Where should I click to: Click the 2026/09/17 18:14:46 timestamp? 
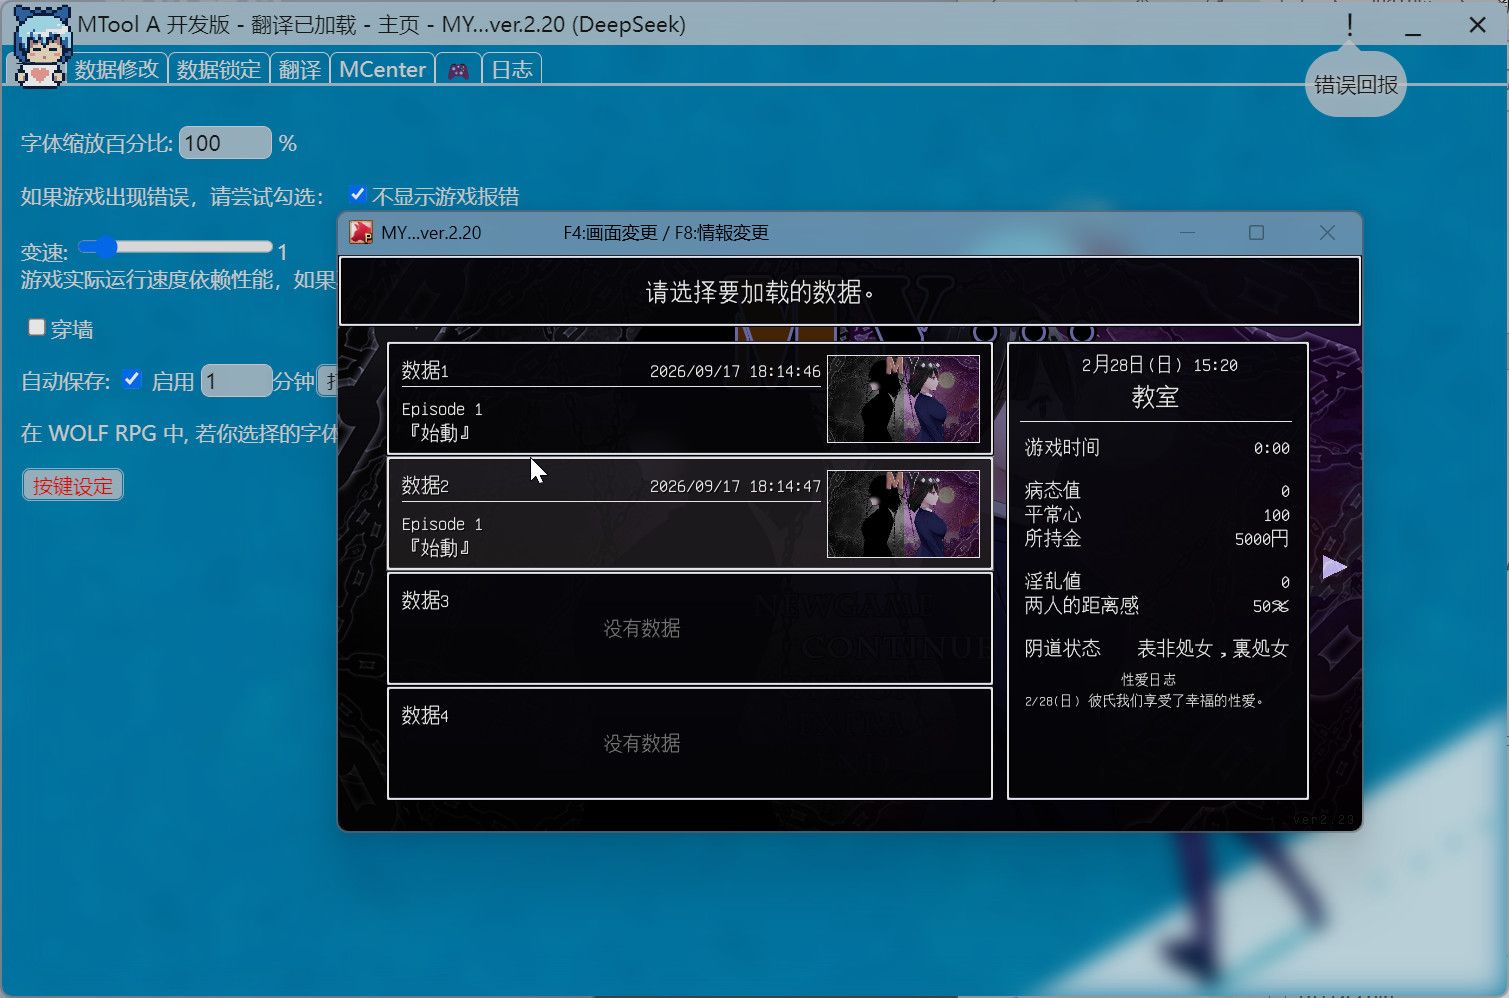735,371
